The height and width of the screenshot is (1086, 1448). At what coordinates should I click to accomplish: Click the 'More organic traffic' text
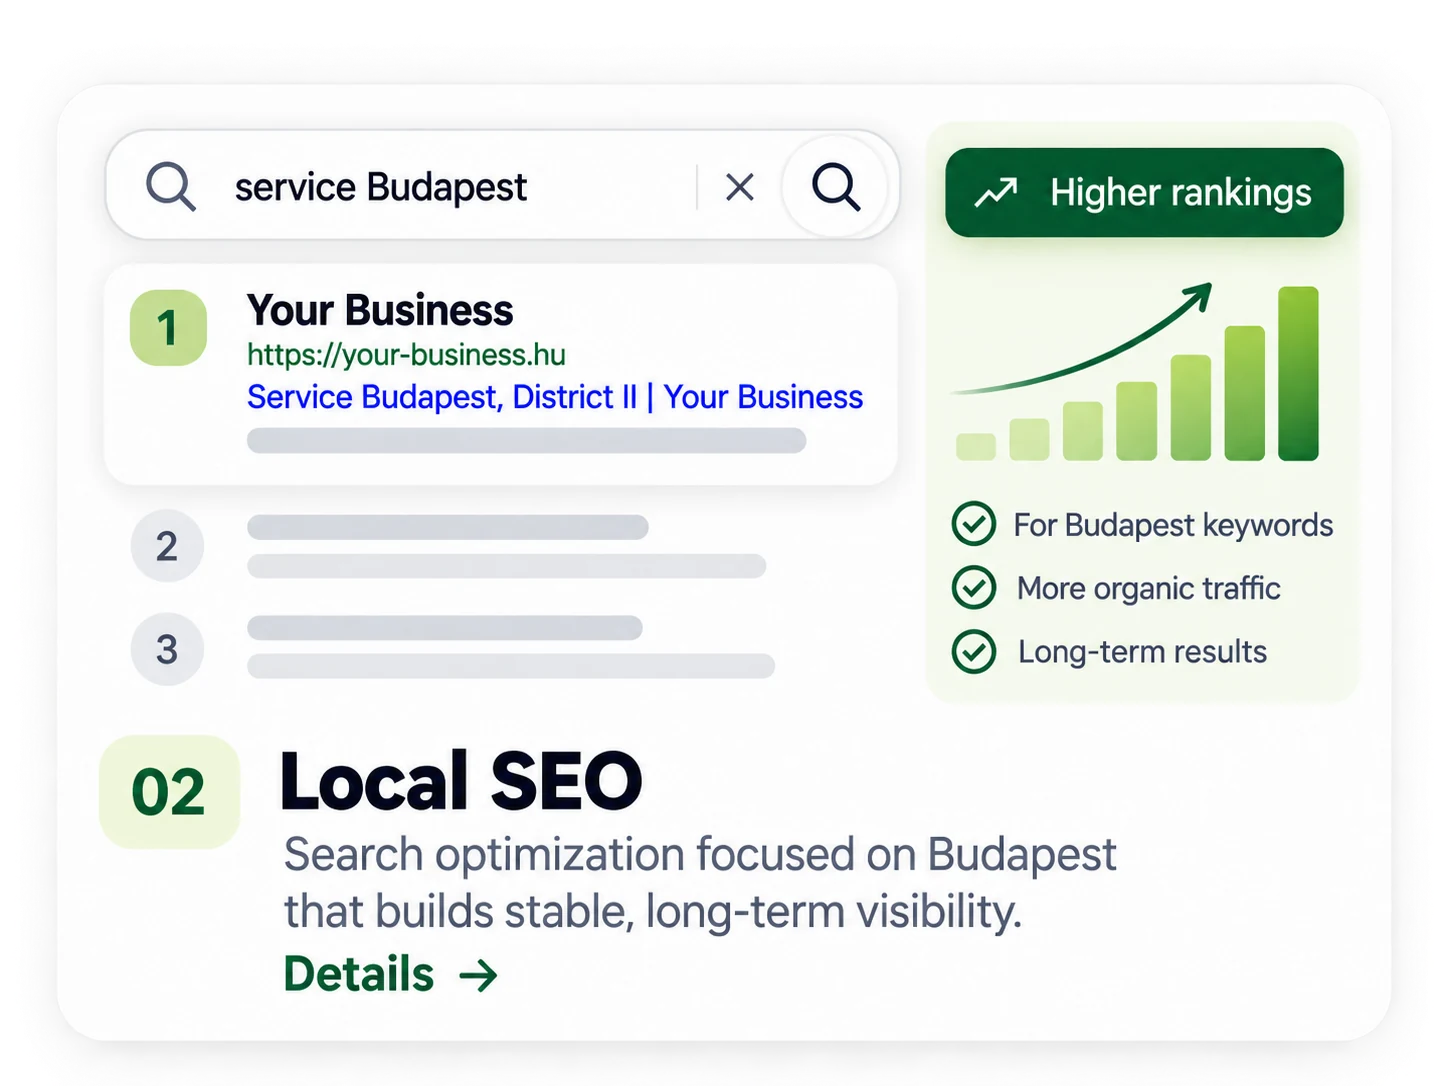1148,588
